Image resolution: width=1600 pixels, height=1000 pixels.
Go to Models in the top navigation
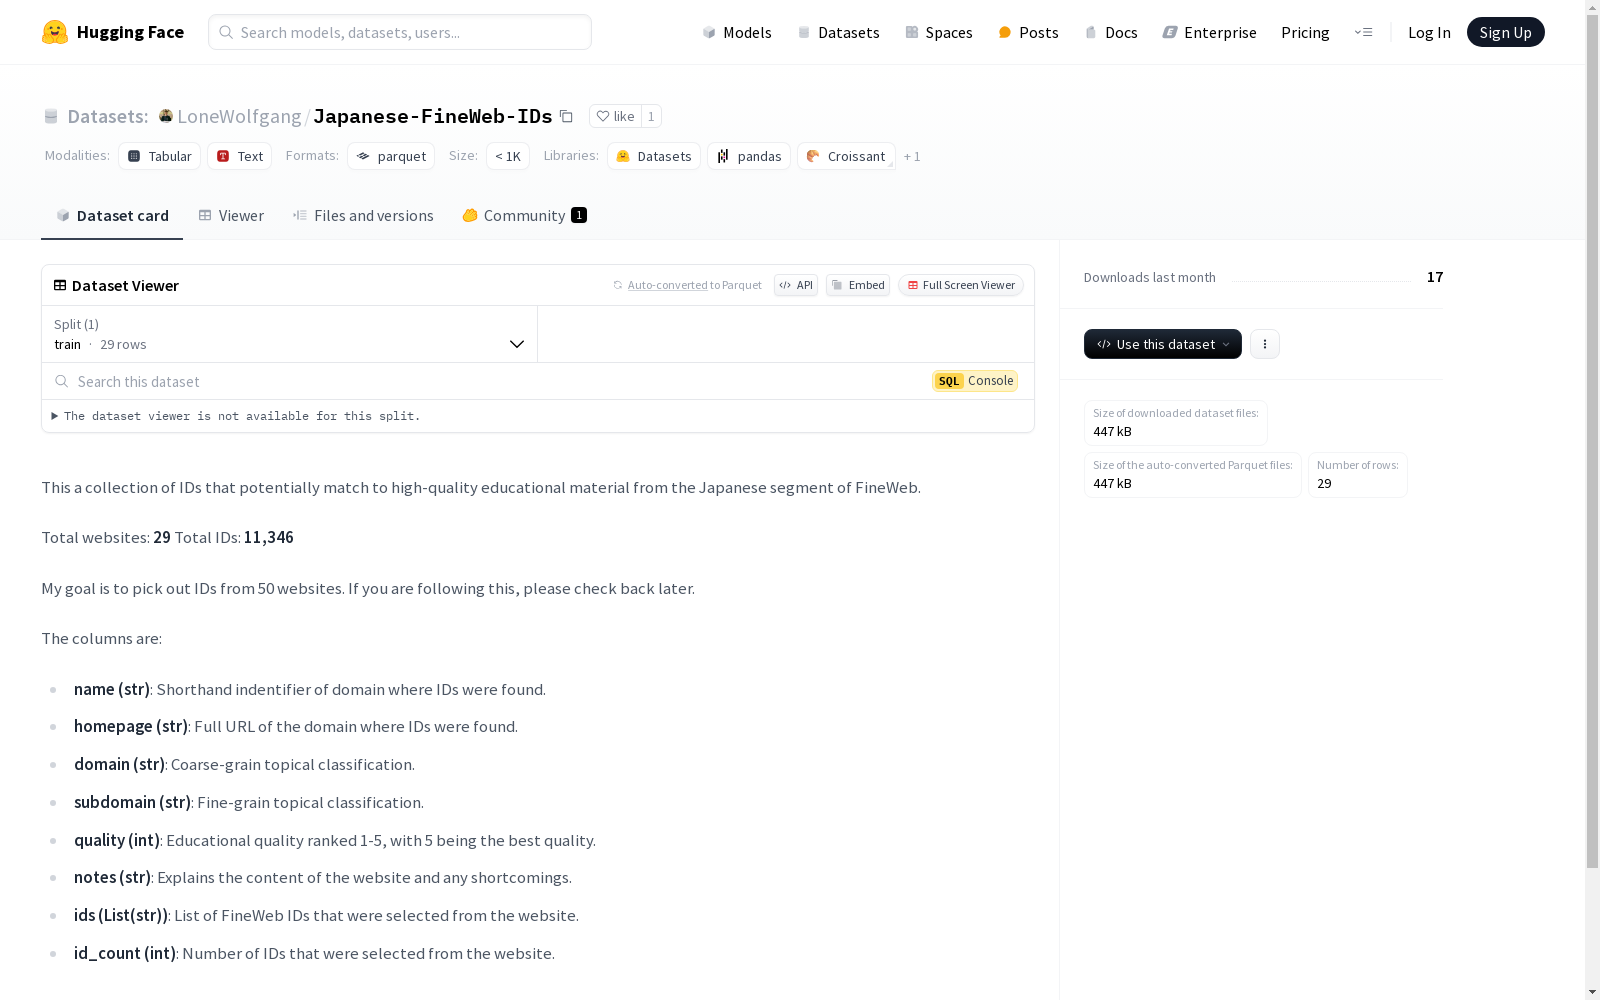coord(737,32)
